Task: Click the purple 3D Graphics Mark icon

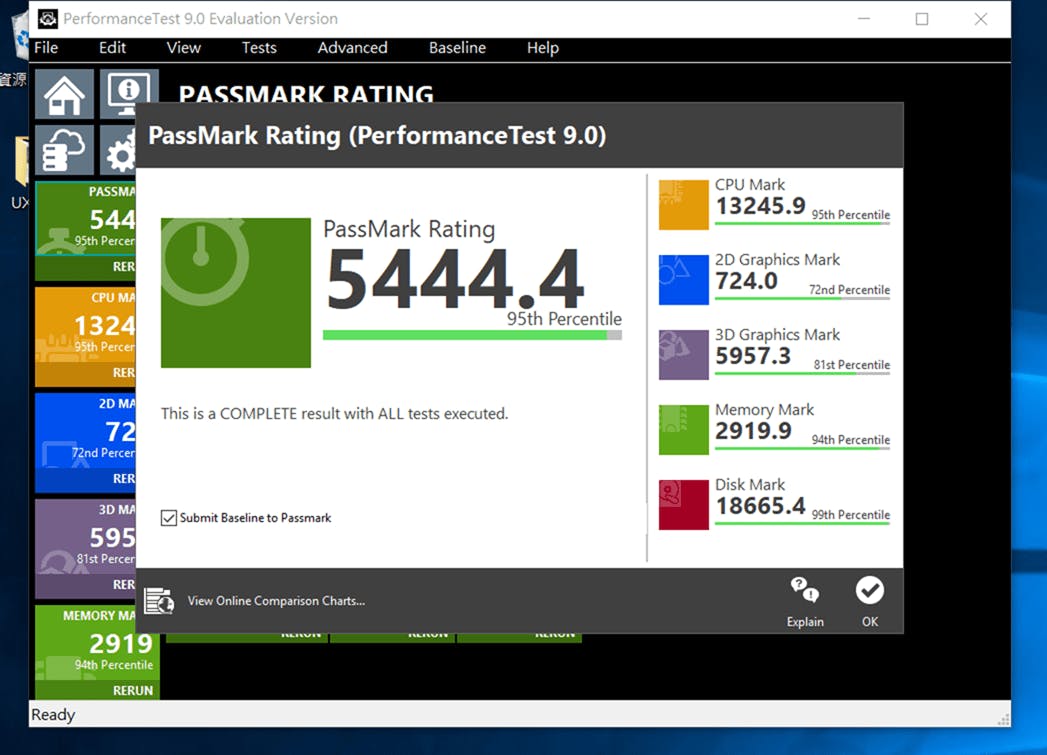Action: (x=684, y=355)
